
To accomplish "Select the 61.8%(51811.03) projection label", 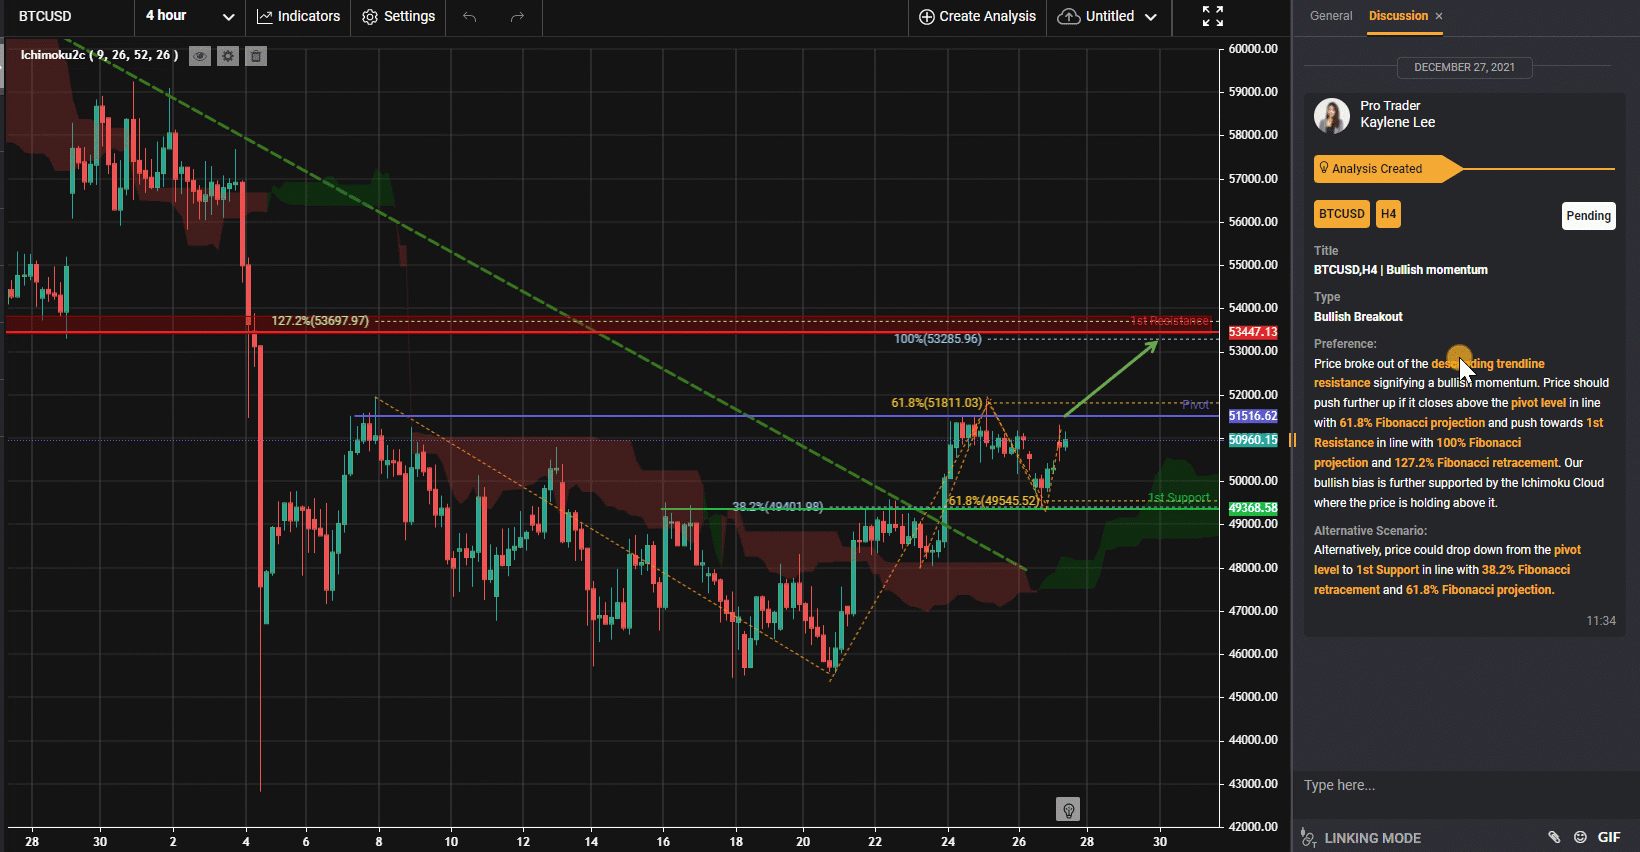I will click(937, 403).
